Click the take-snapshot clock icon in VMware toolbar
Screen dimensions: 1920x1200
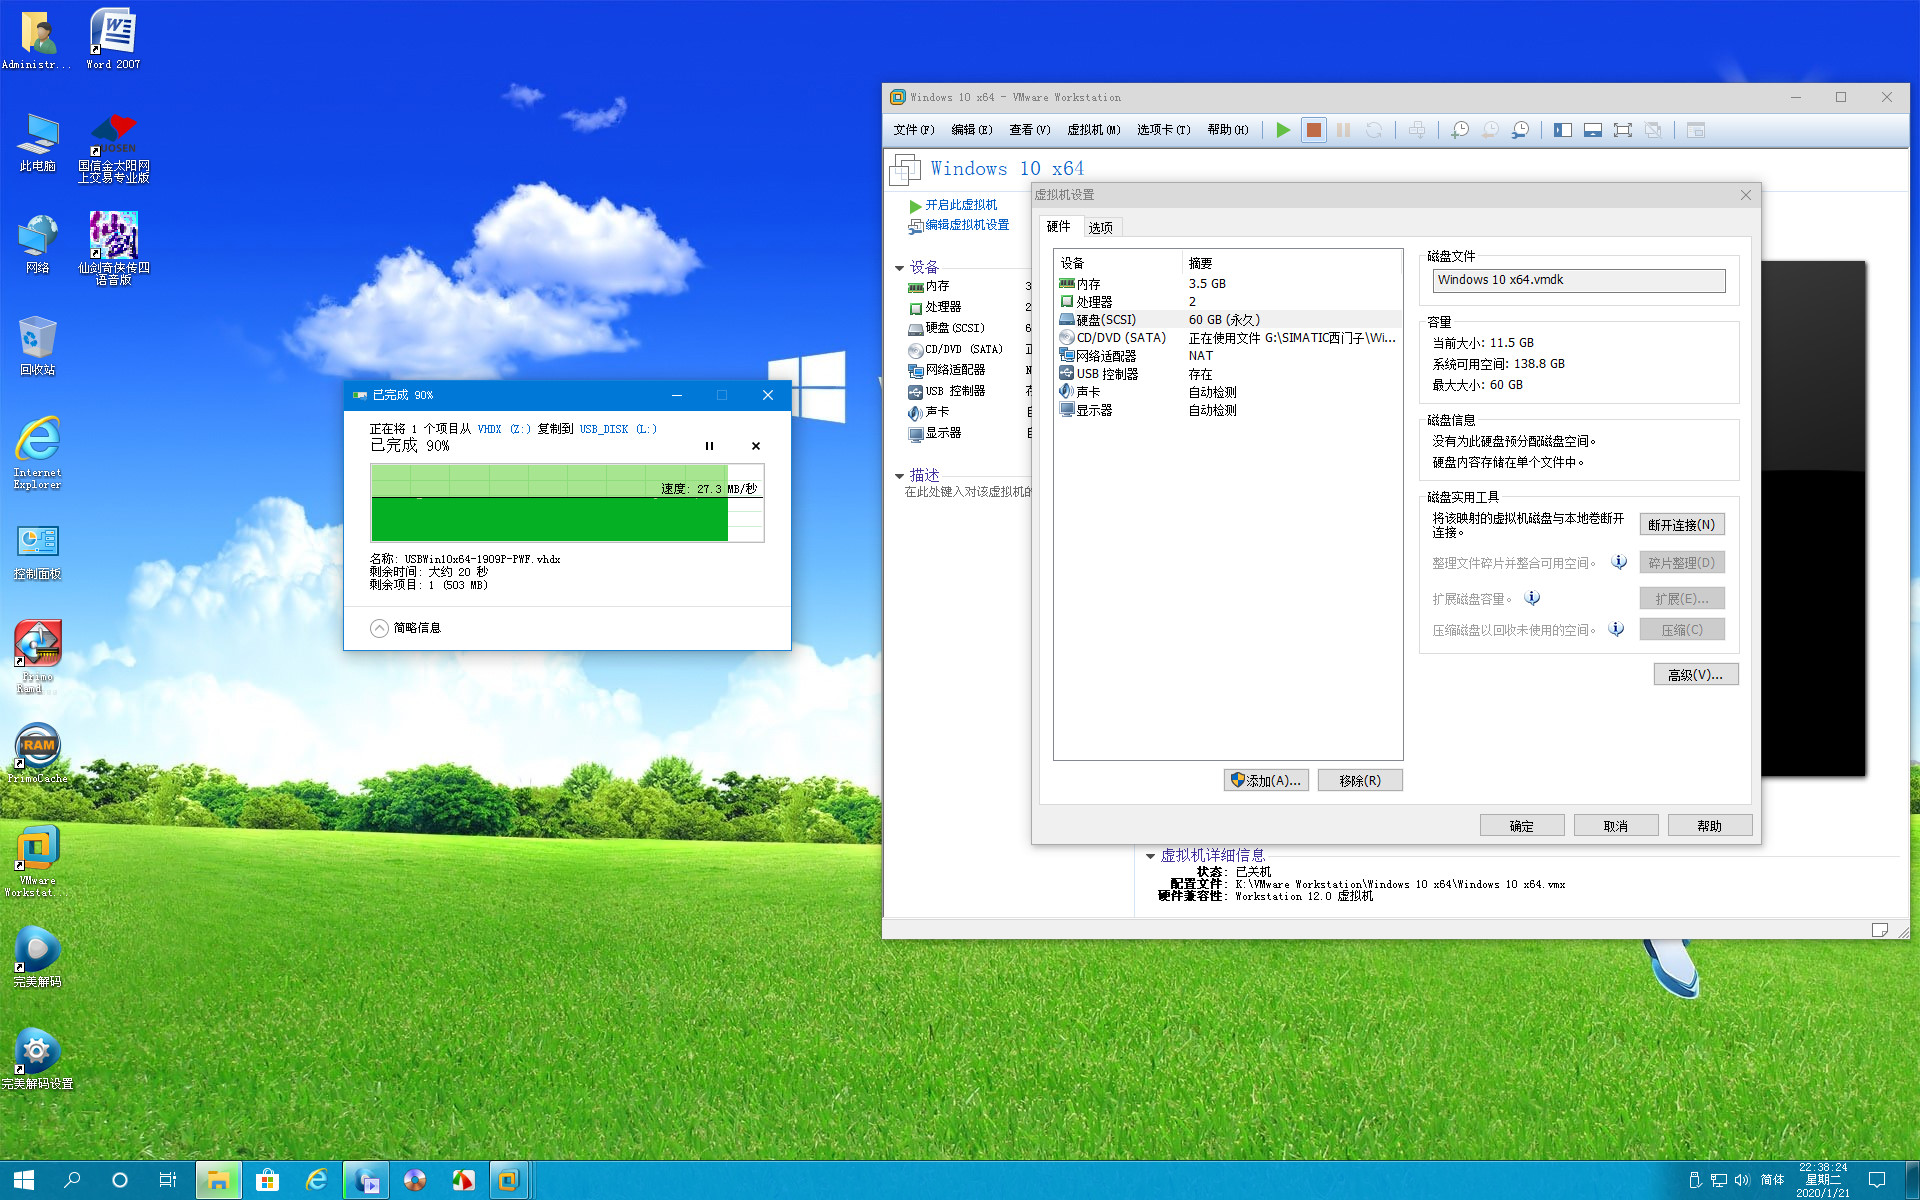1460,130
